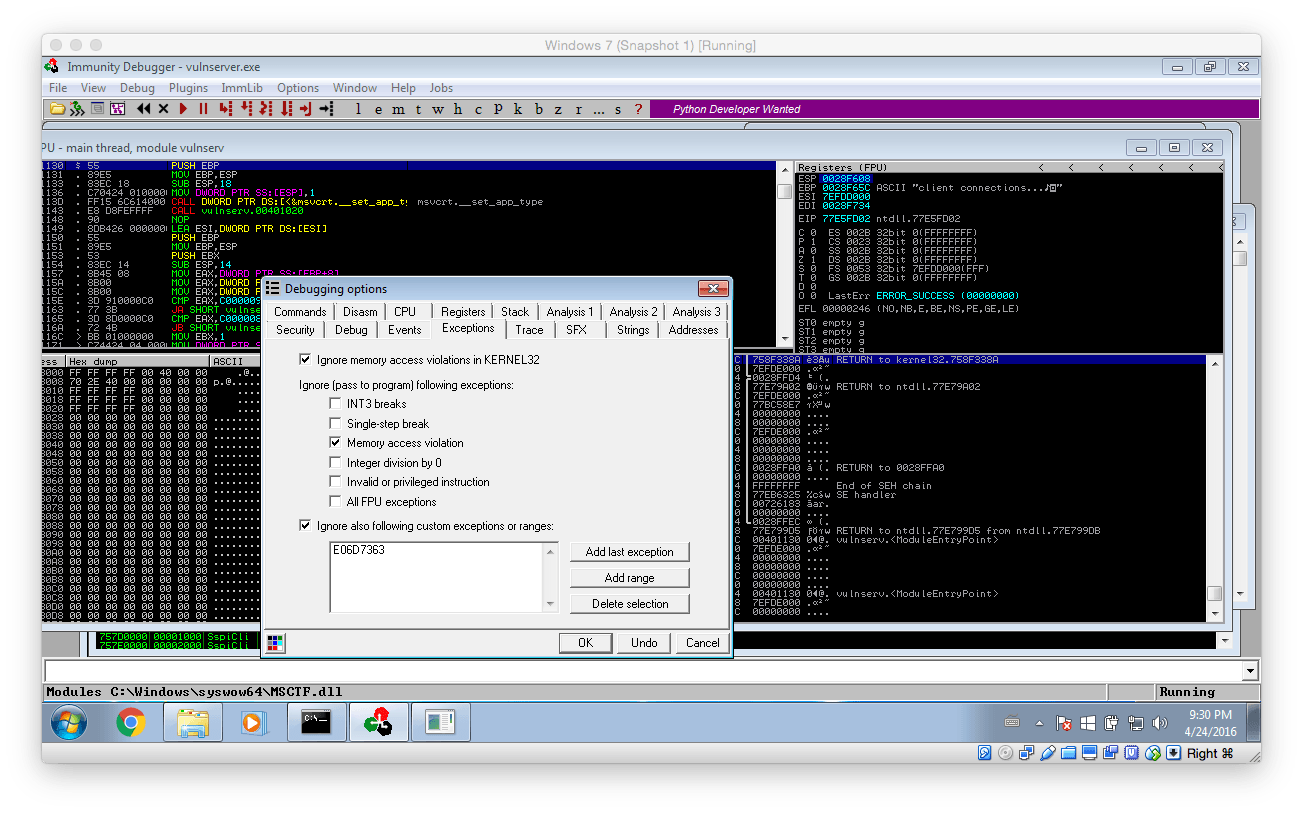Show executable modules with 'e' toolbar button
This screenshot has height=813, width=1303.
(x=378, y=109)
